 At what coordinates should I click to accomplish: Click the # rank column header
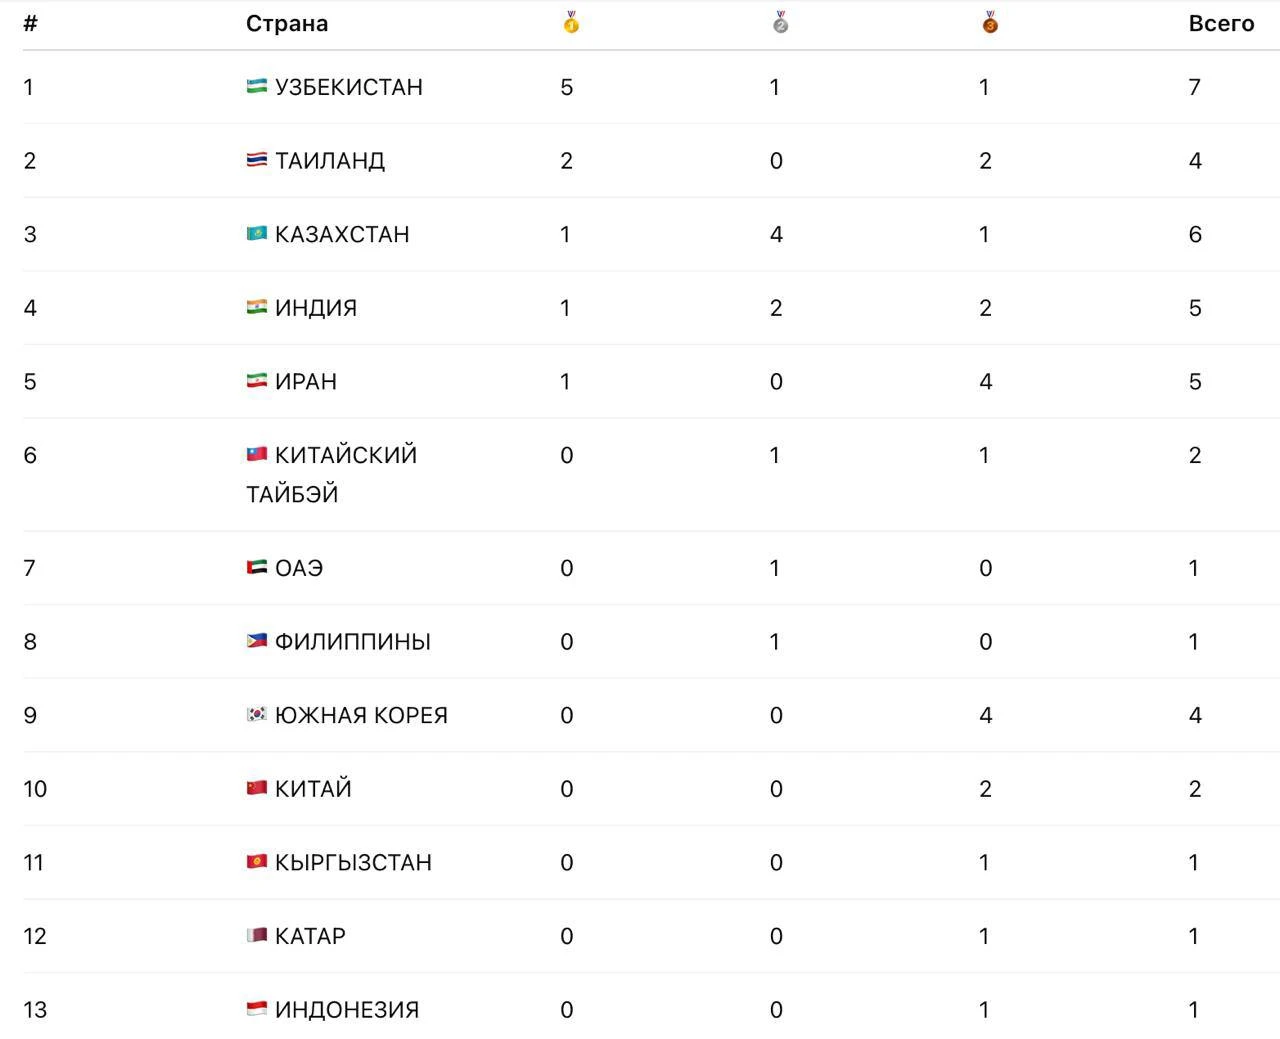click(x=31, y=23)
